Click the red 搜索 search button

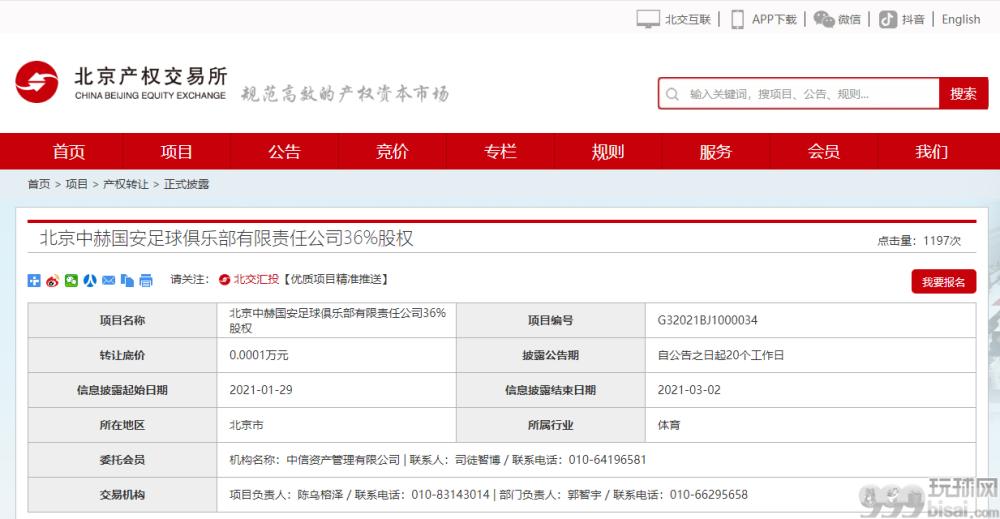(963, 94)
